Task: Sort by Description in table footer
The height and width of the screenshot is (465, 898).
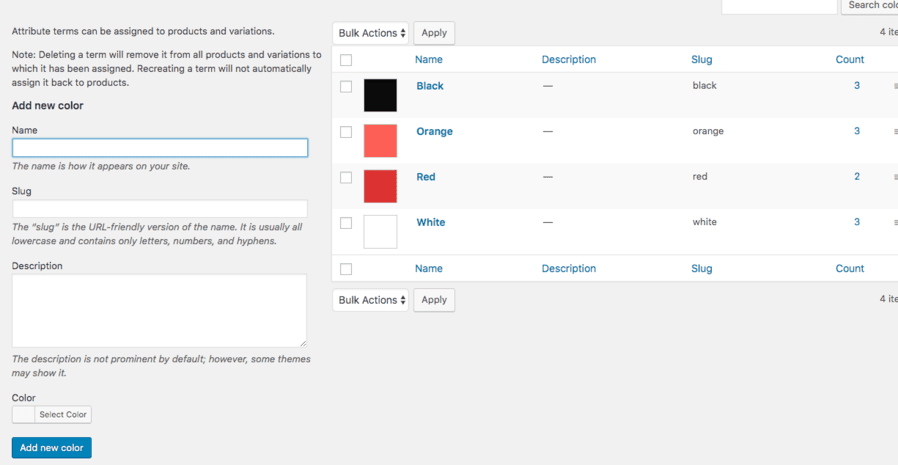Action: click(569, 269)
